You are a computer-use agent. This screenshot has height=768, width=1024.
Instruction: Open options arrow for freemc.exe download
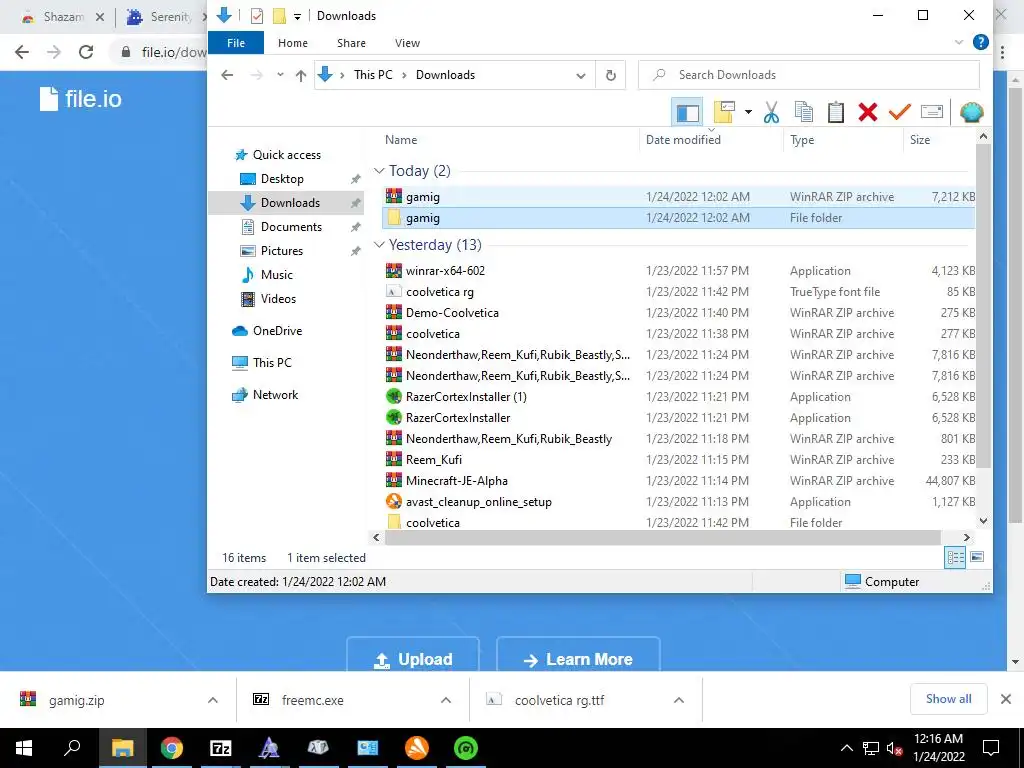pos(446,700)
